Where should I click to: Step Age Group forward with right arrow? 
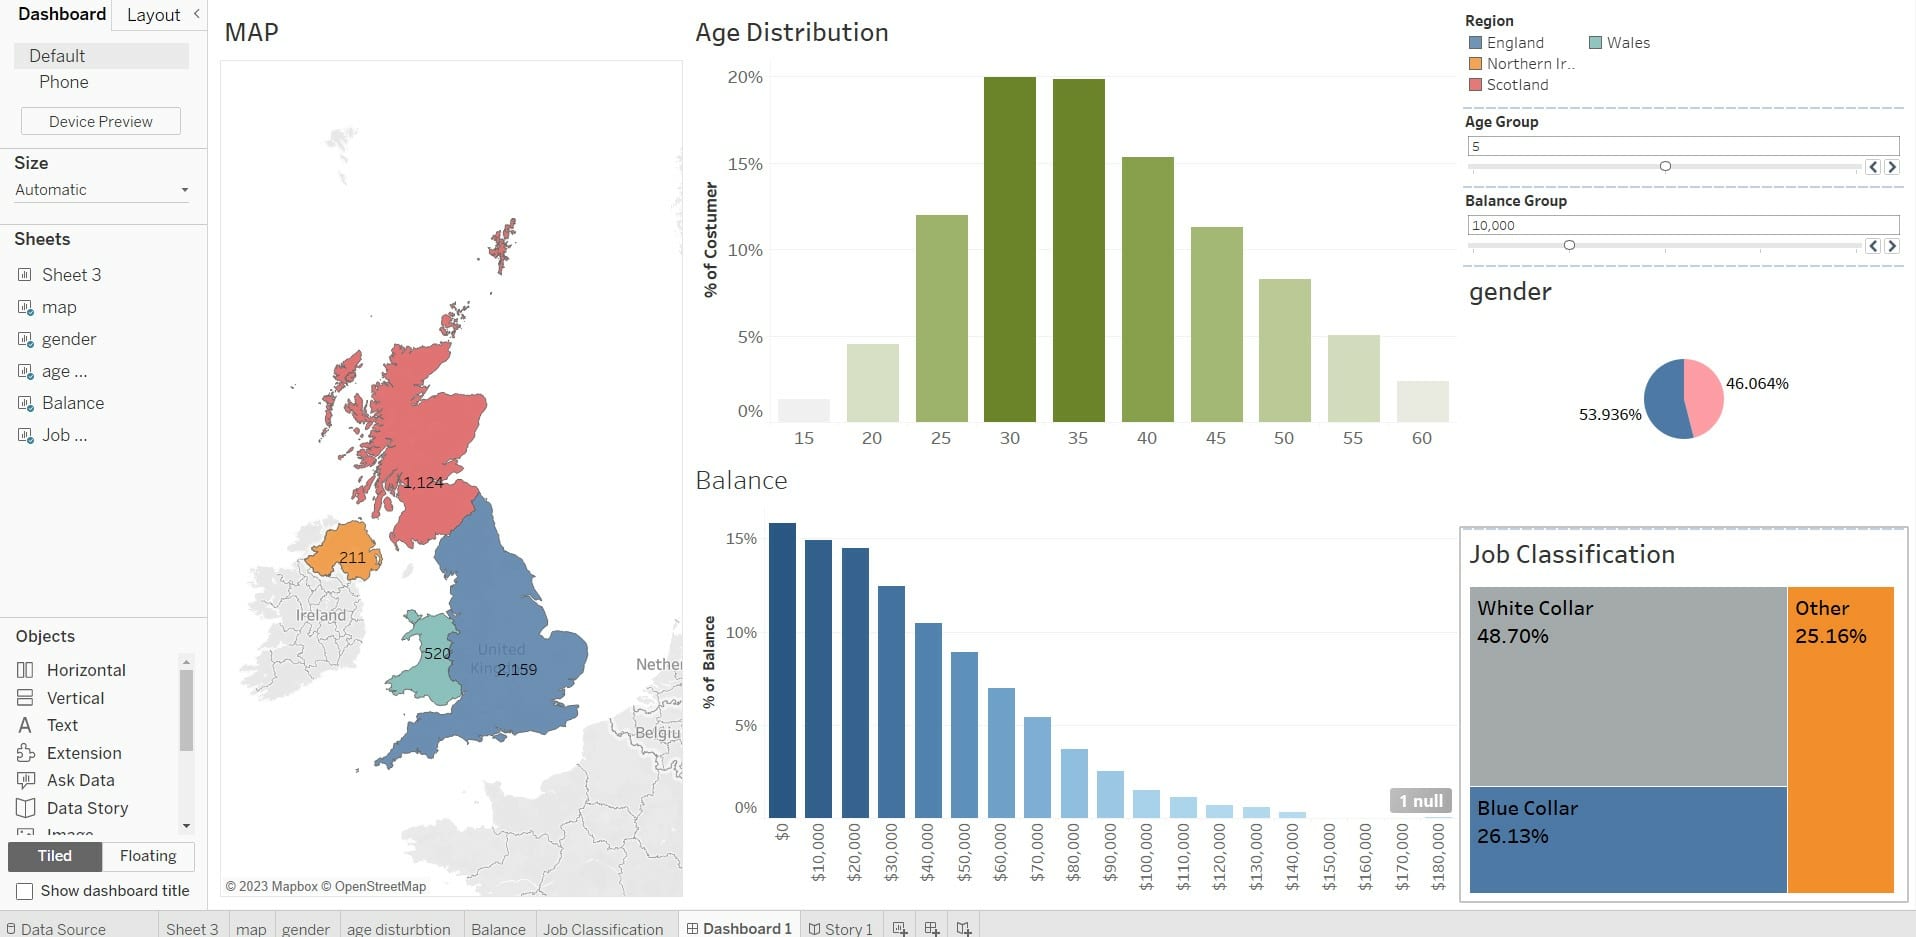[x=1891, y=167]
